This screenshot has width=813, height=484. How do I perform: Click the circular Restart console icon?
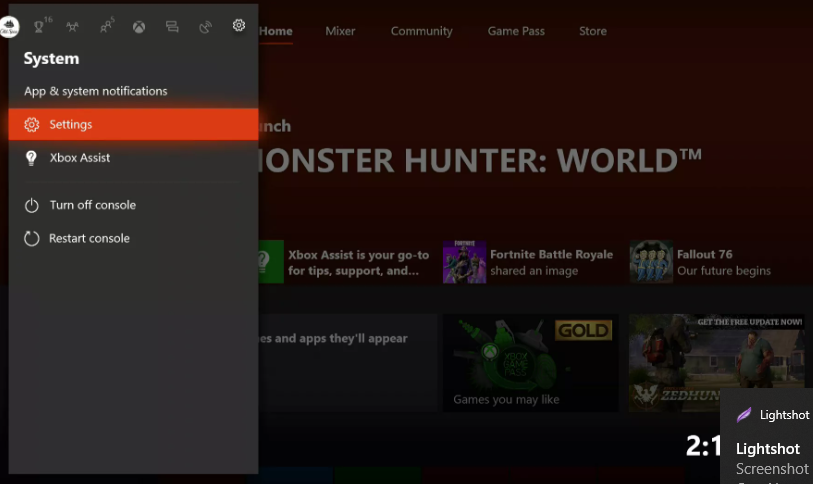(x=32, y=239)
